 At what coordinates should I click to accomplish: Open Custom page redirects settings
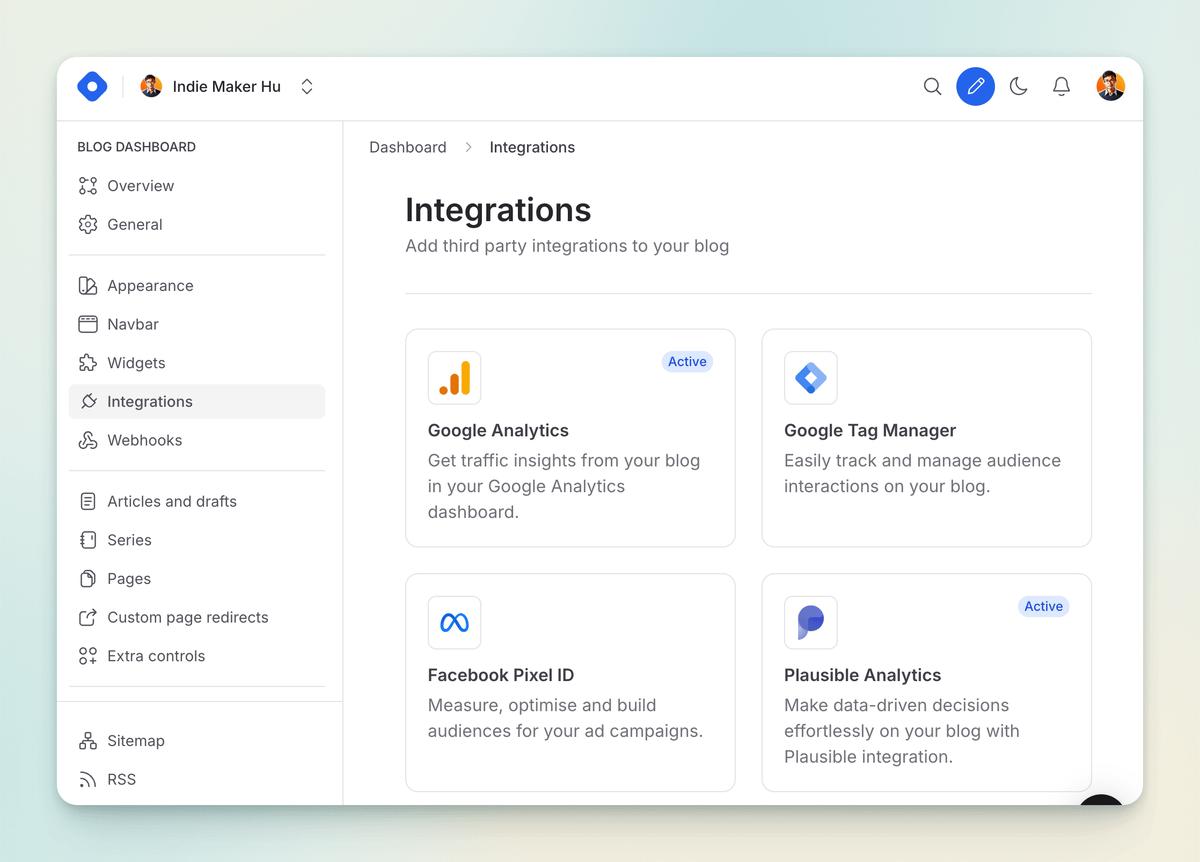(187, 617)
